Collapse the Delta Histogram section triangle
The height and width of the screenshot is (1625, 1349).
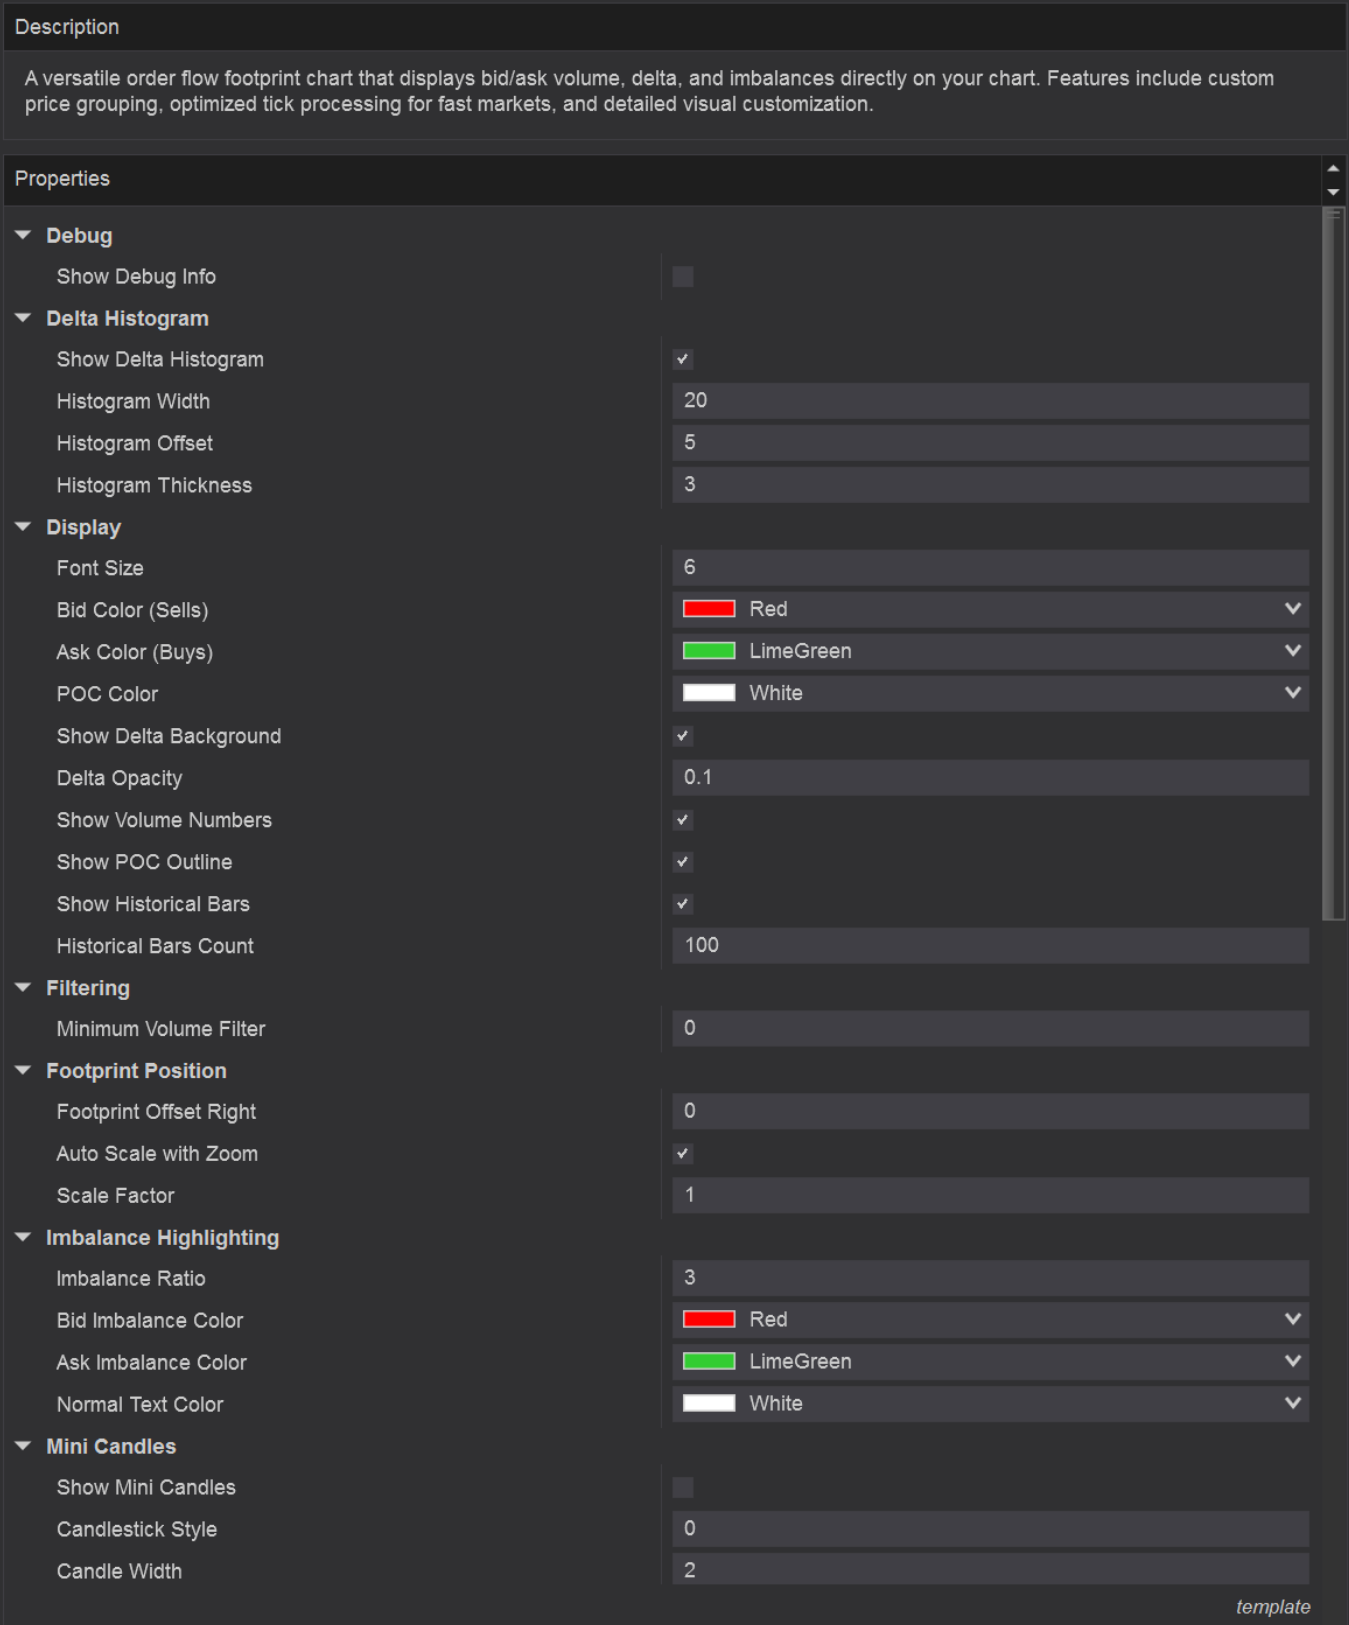[23, 318]
